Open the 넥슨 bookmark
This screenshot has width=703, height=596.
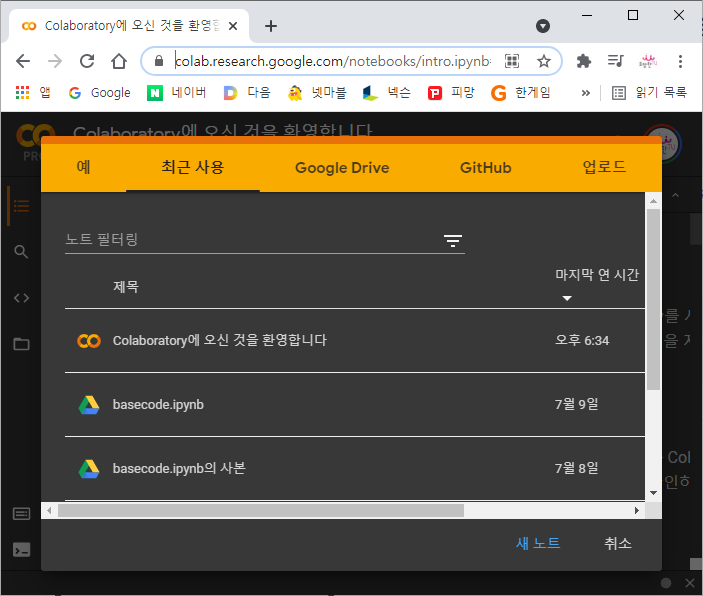386,93
